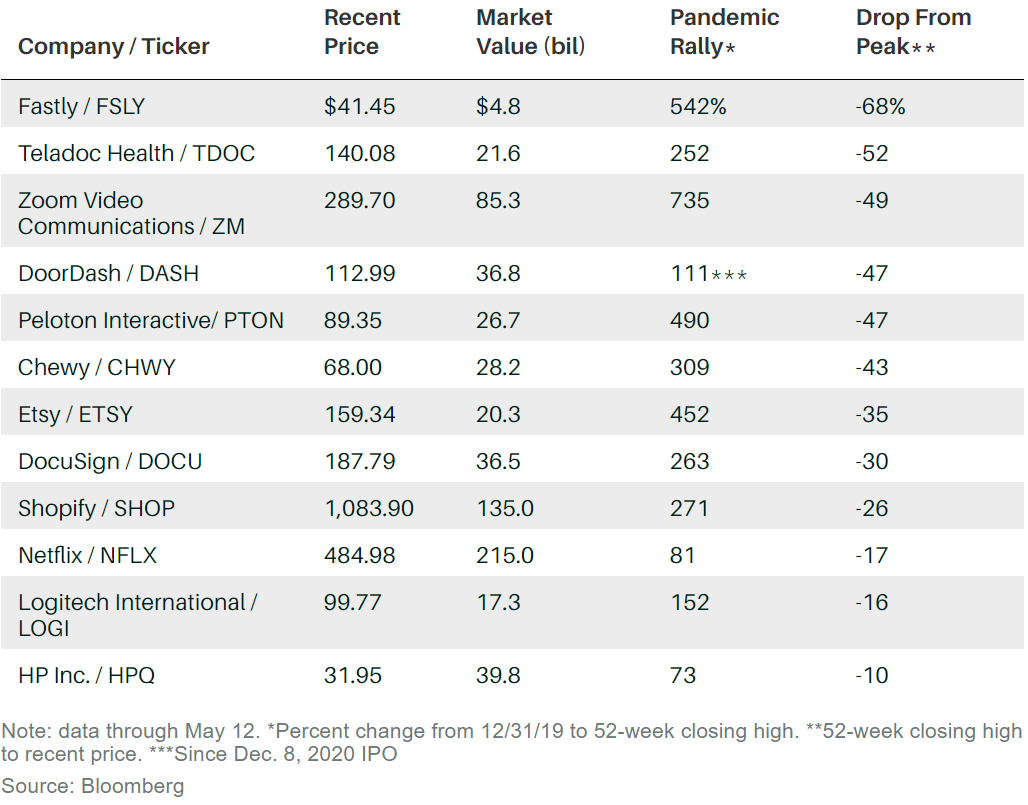Click the Pandemic Rally column header
The width and height of the screenshot is (1028, 805).
coord(724,32)
